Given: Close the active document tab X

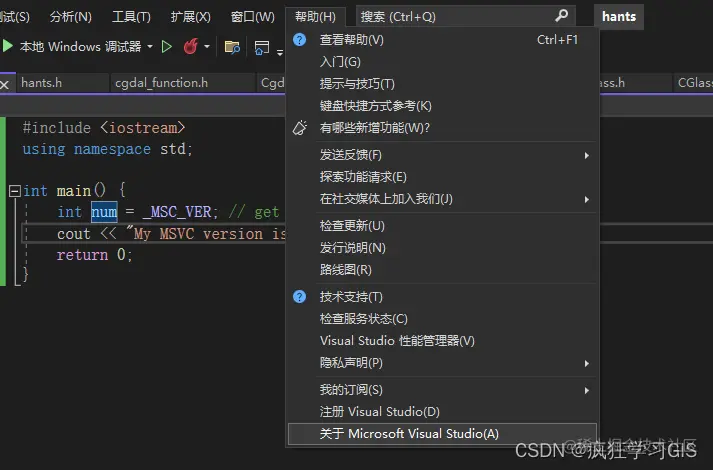Looking at the screenshot, I should [5, 85].
